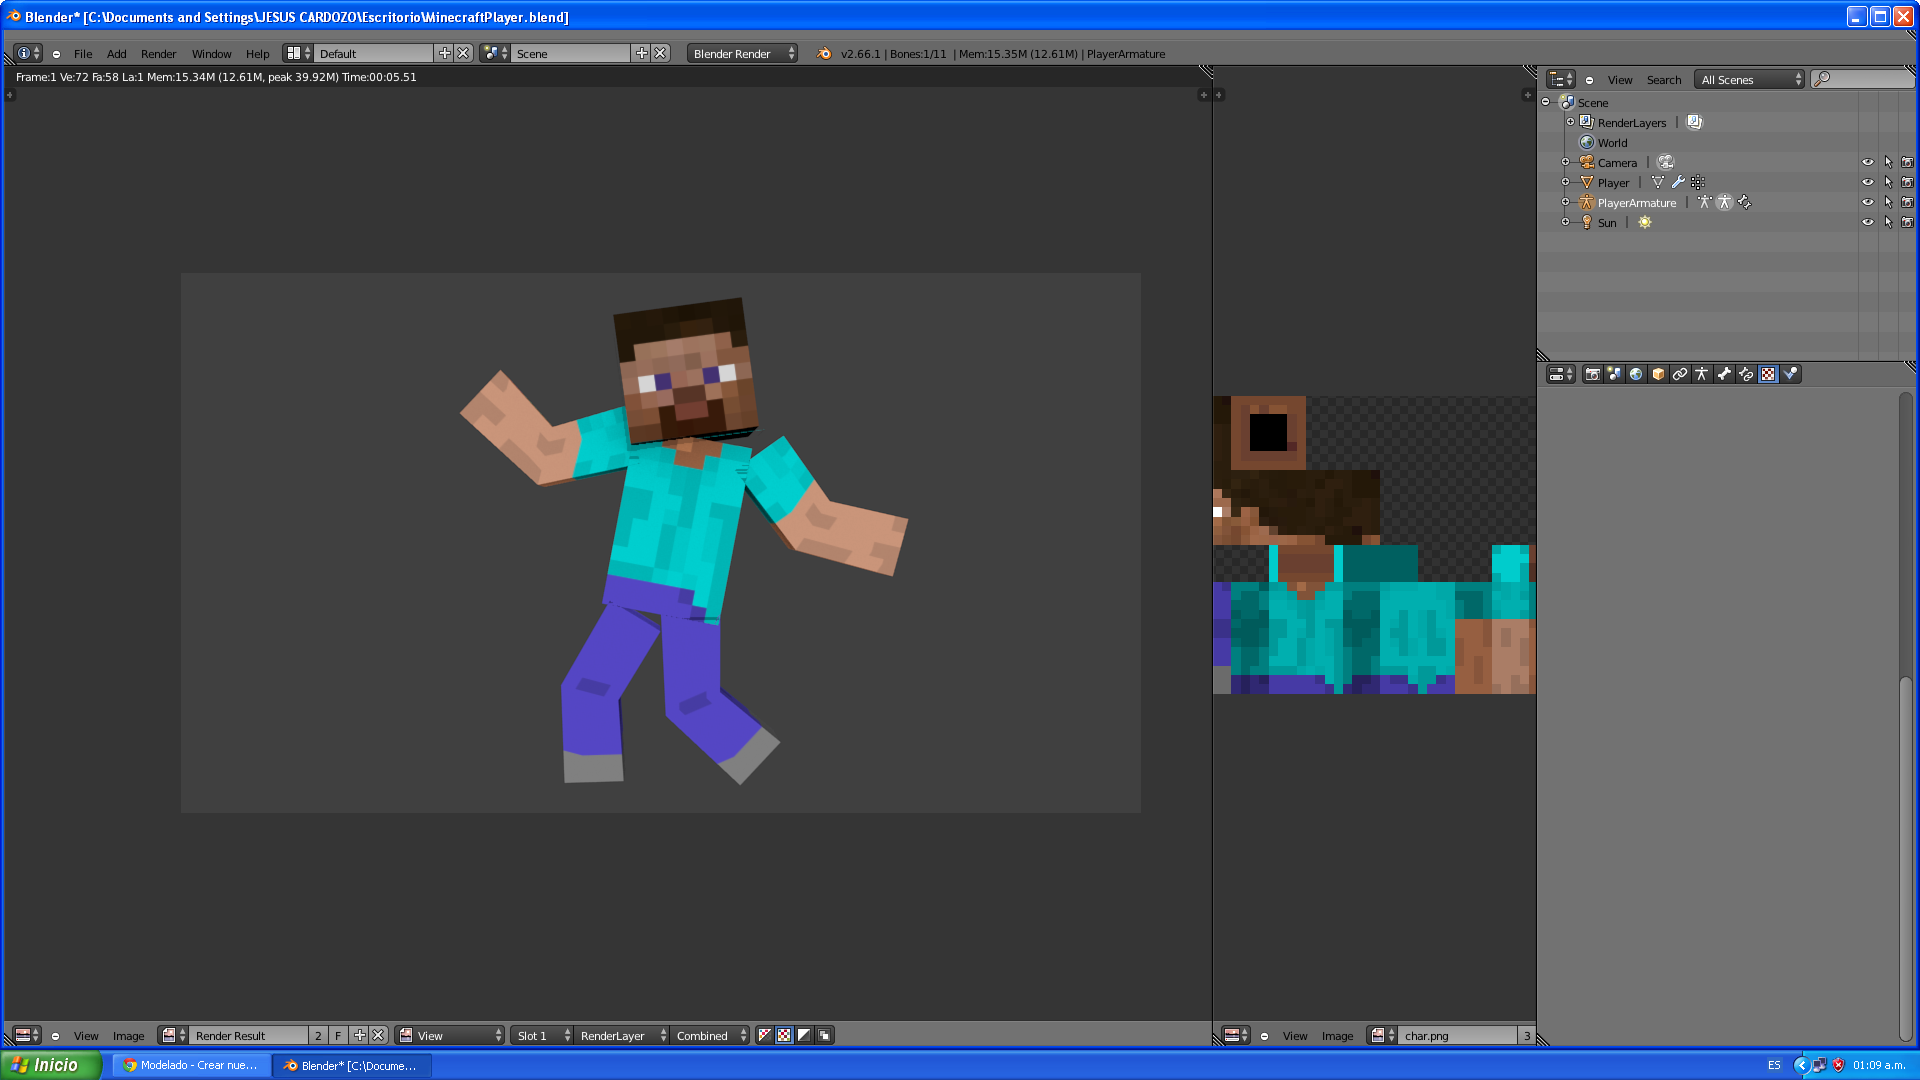Open the Object Constraints chain tab
Viewport: 1920px width, 1080px height.
(1680, 374)
